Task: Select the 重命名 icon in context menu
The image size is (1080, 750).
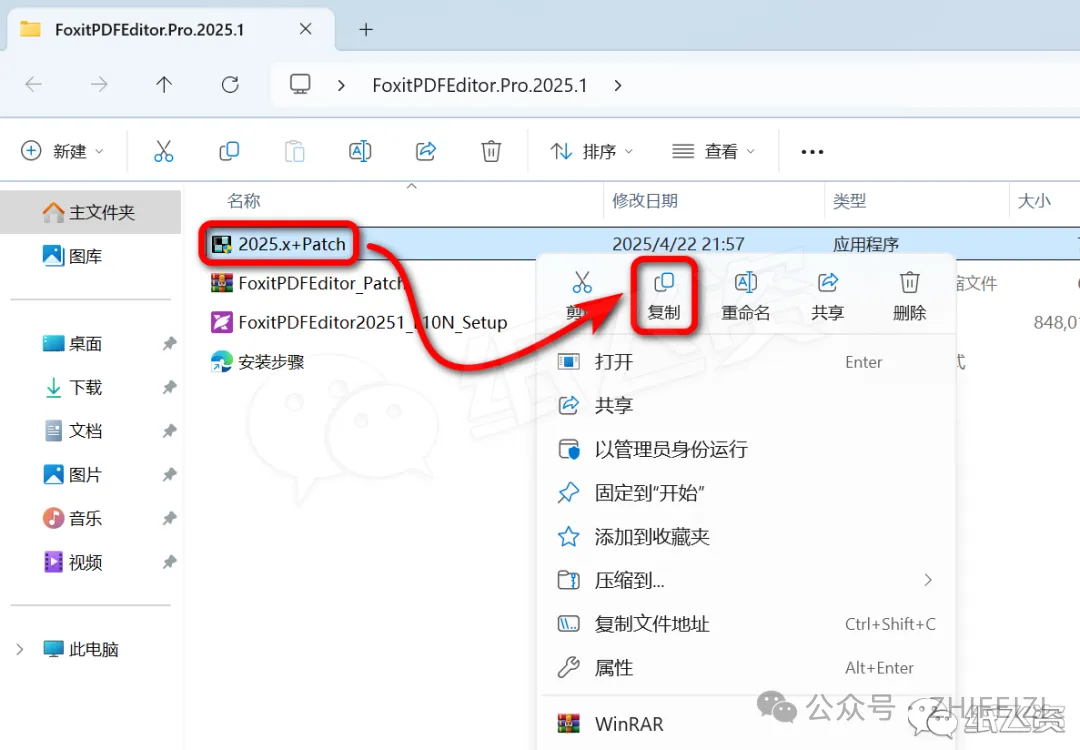Action: point(745,296)
